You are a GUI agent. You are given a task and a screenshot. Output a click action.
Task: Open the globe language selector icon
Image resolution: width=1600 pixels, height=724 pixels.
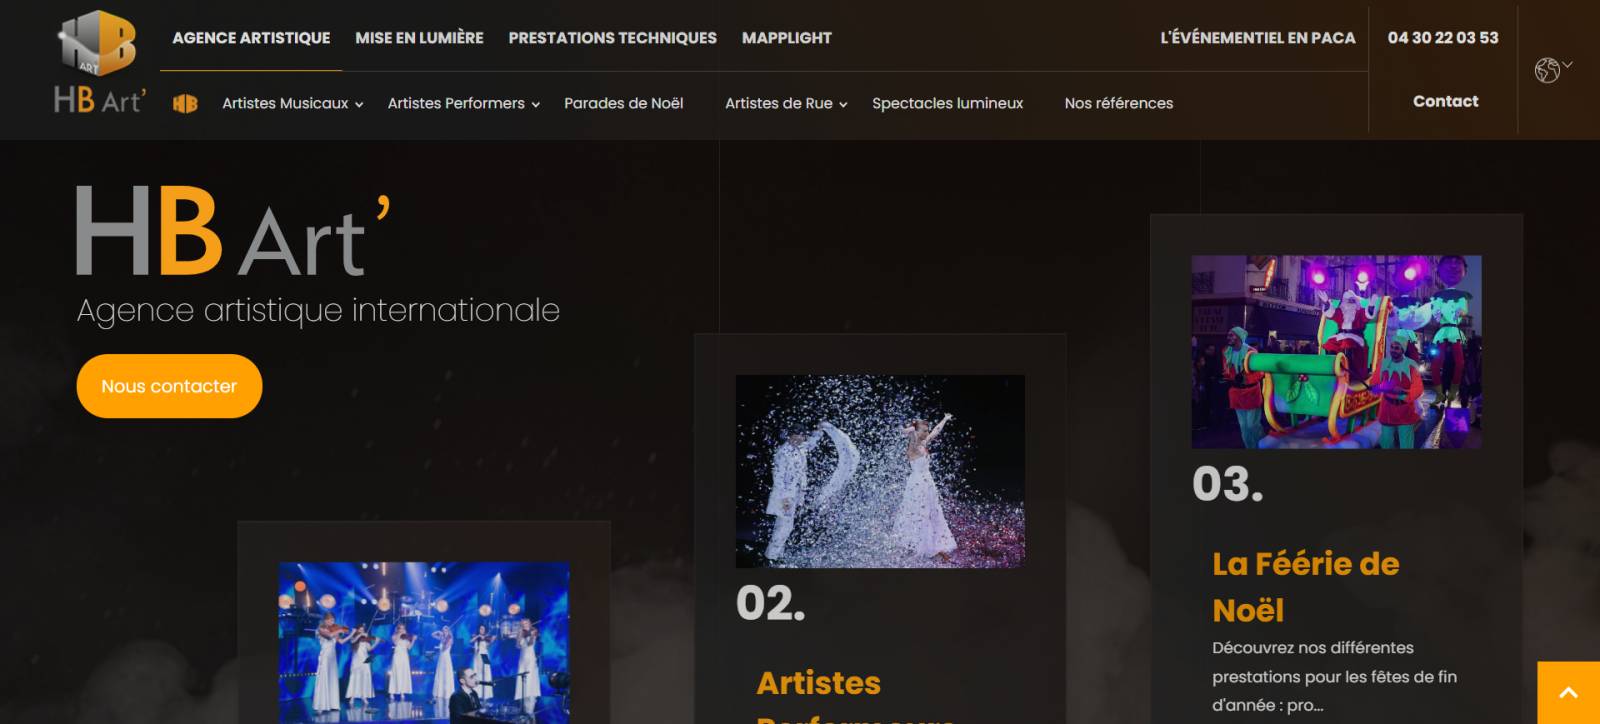[x=1552, y=69]
